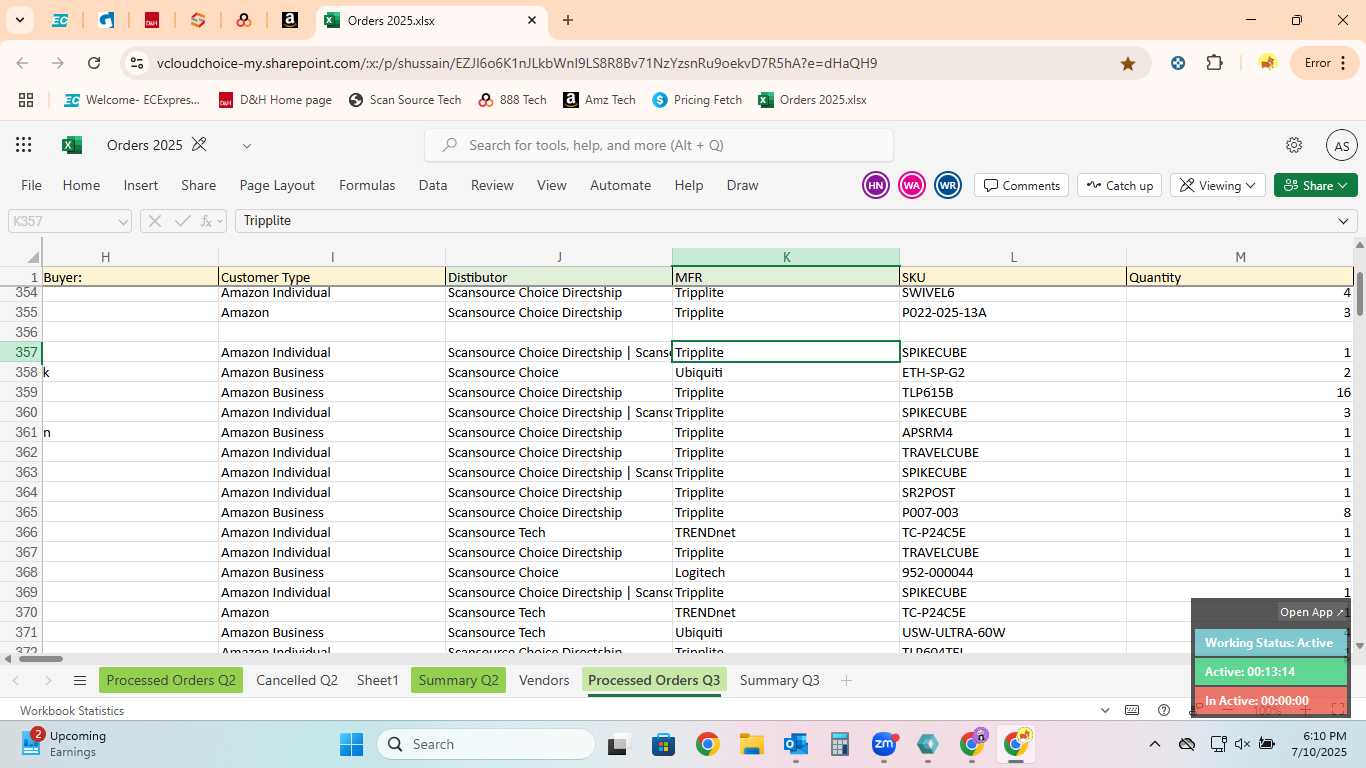The width and height of the screenshot is (1366, 768).
Task: View site information icon in address bar
Action: (x=137, y=63)
